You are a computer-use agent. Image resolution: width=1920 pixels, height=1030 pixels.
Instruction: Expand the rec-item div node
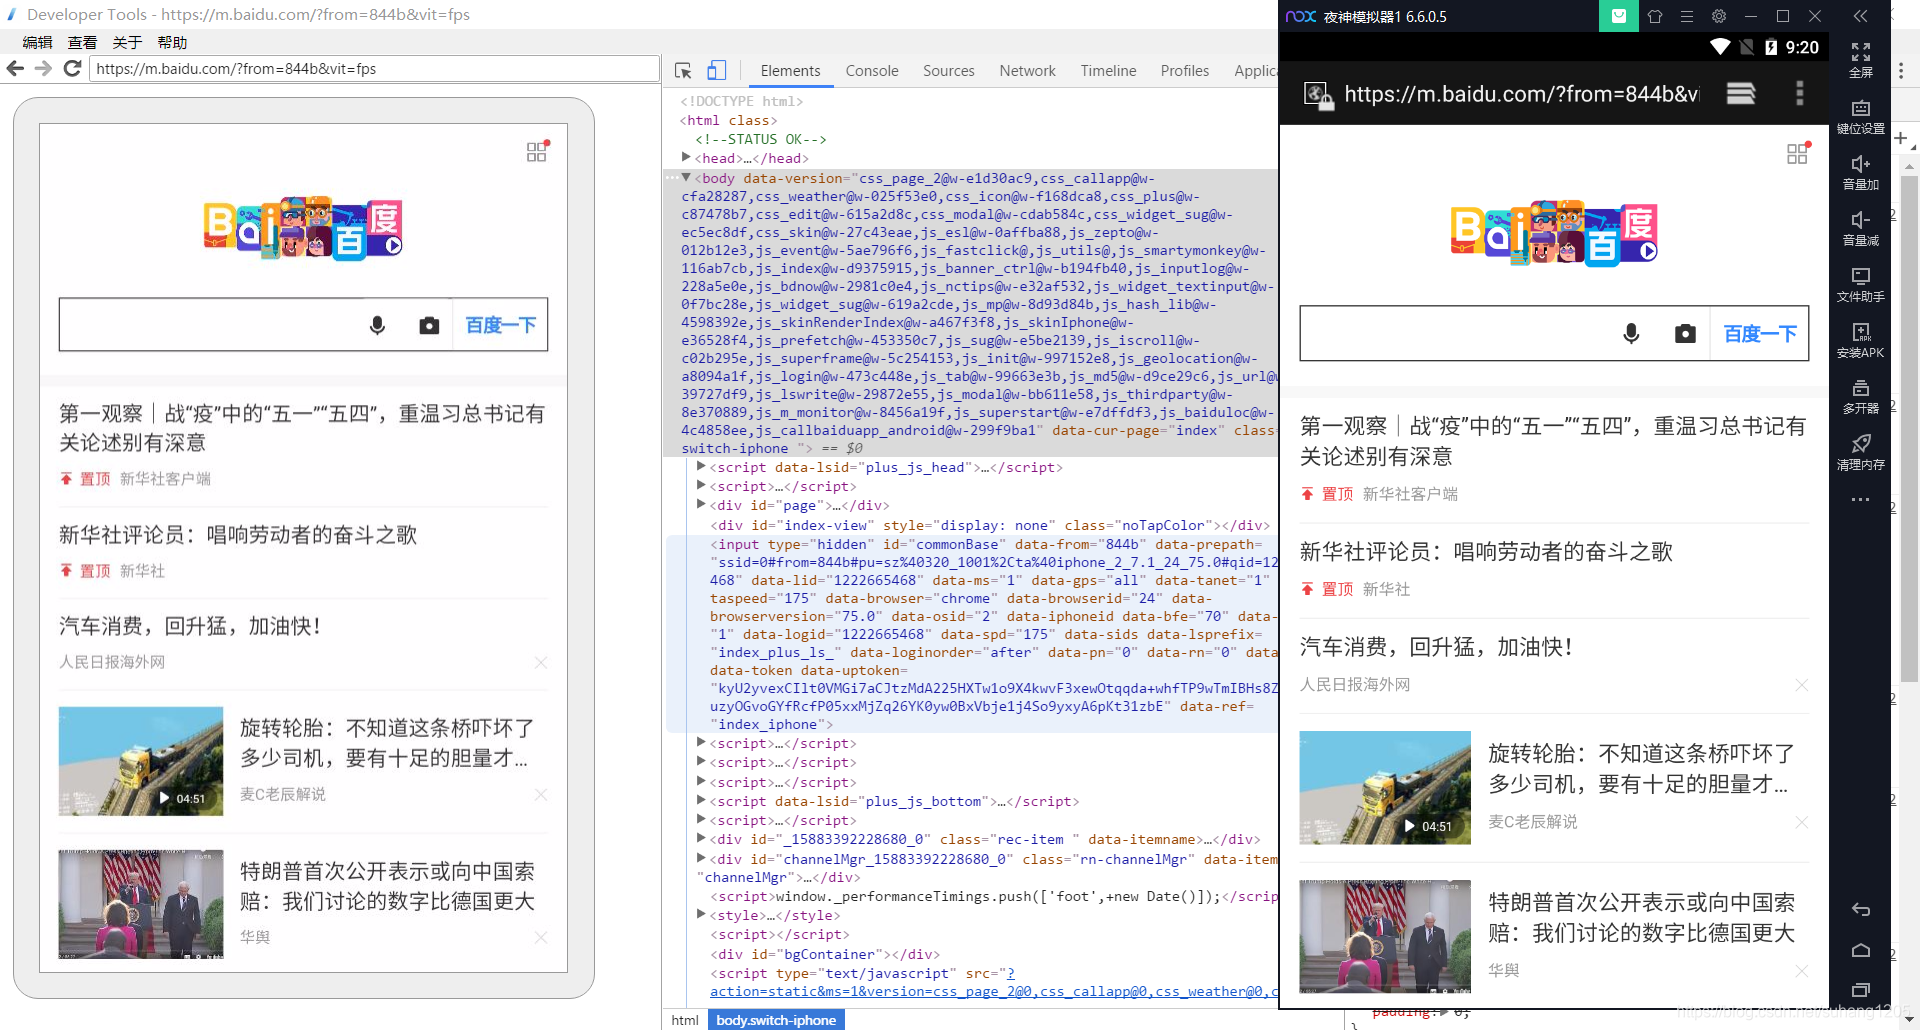701,838
